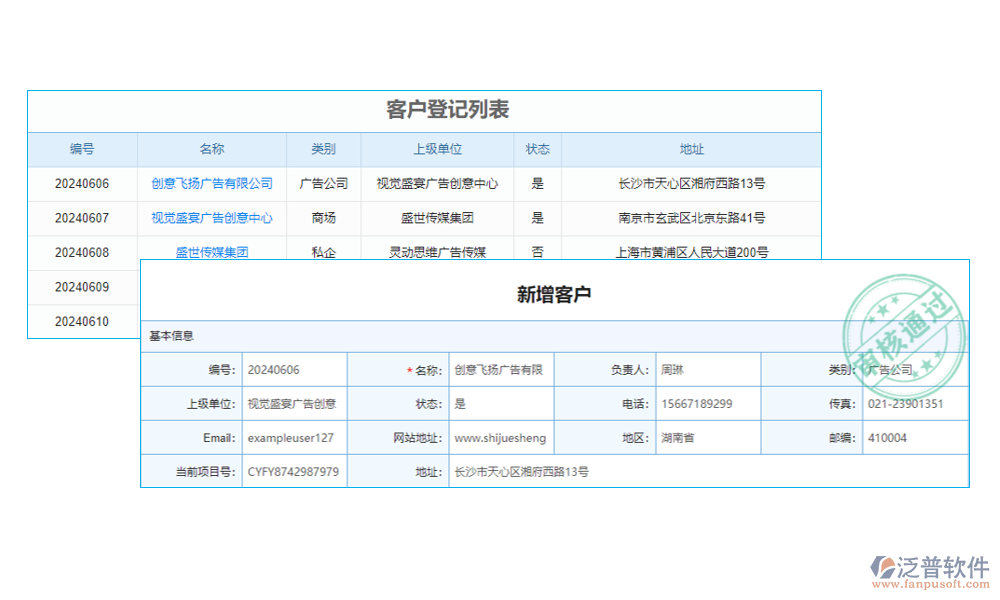
Task: Click the 当前项目号 field CYFY8742987979
Action: pyautogui.click(x=293, y=471)
